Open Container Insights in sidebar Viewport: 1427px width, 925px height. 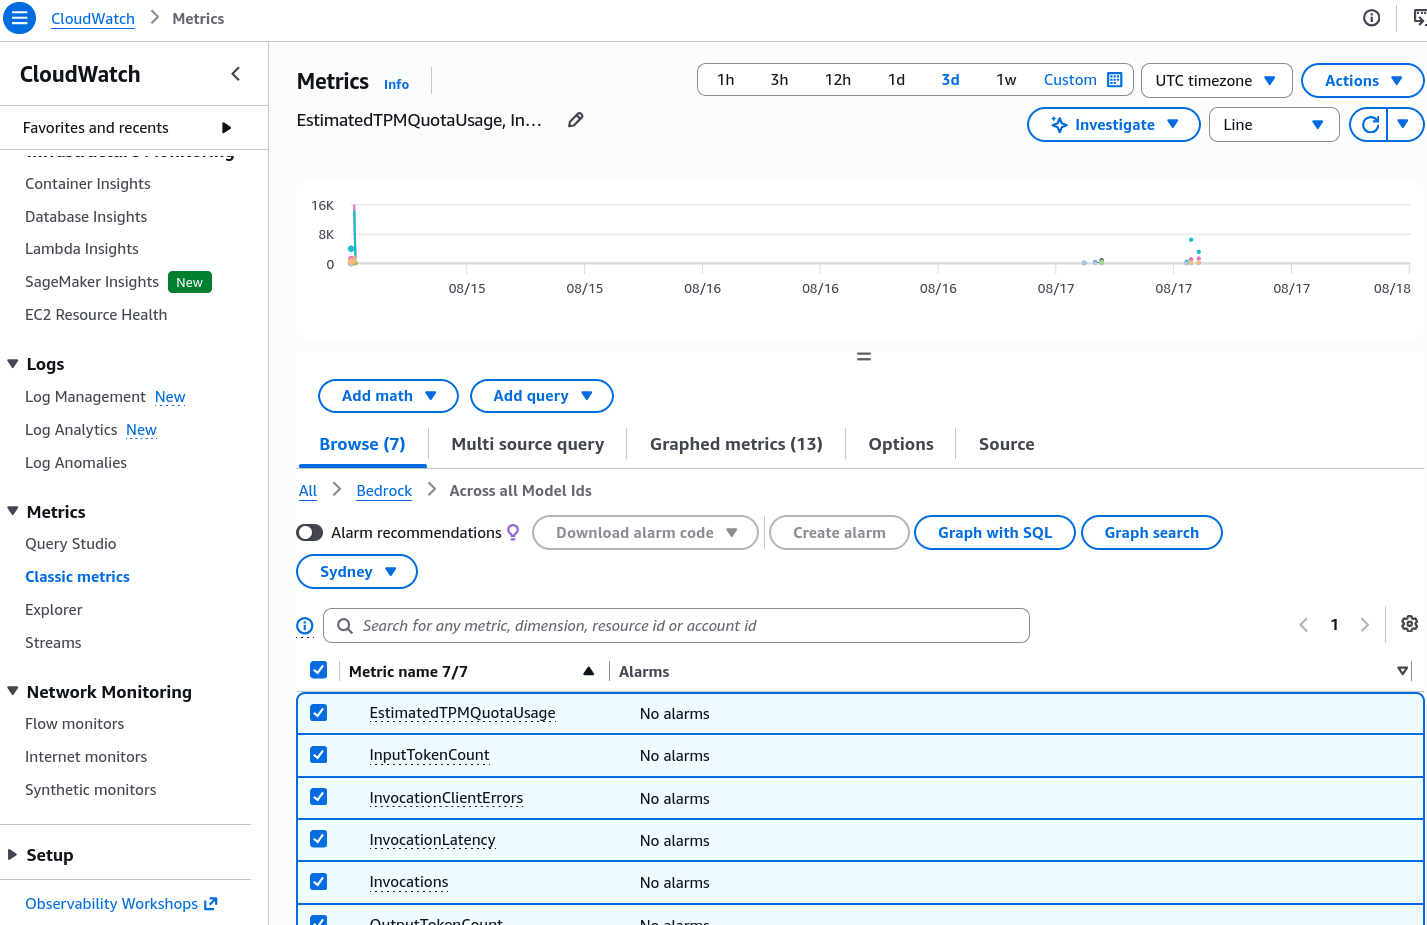88,184
